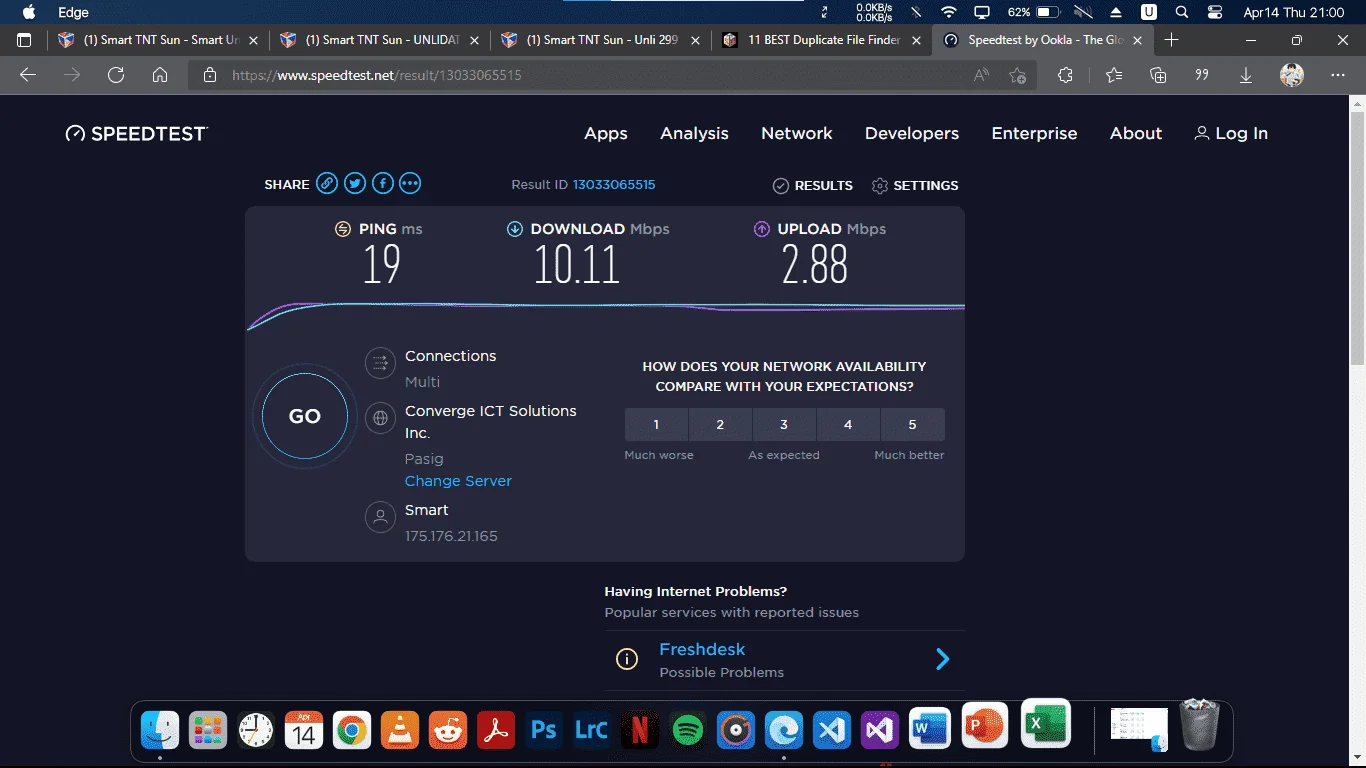Open the Edge profile avatar
This screenshot has width=1366, height=768.
click(1292, 75)
